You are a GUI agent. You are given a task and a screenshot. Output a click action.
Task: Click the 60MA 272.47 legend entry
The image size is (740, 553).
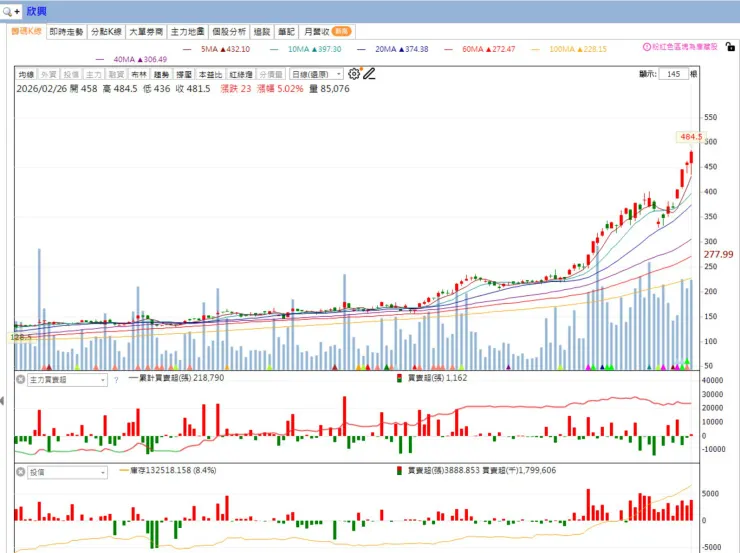tap(480, 49)
